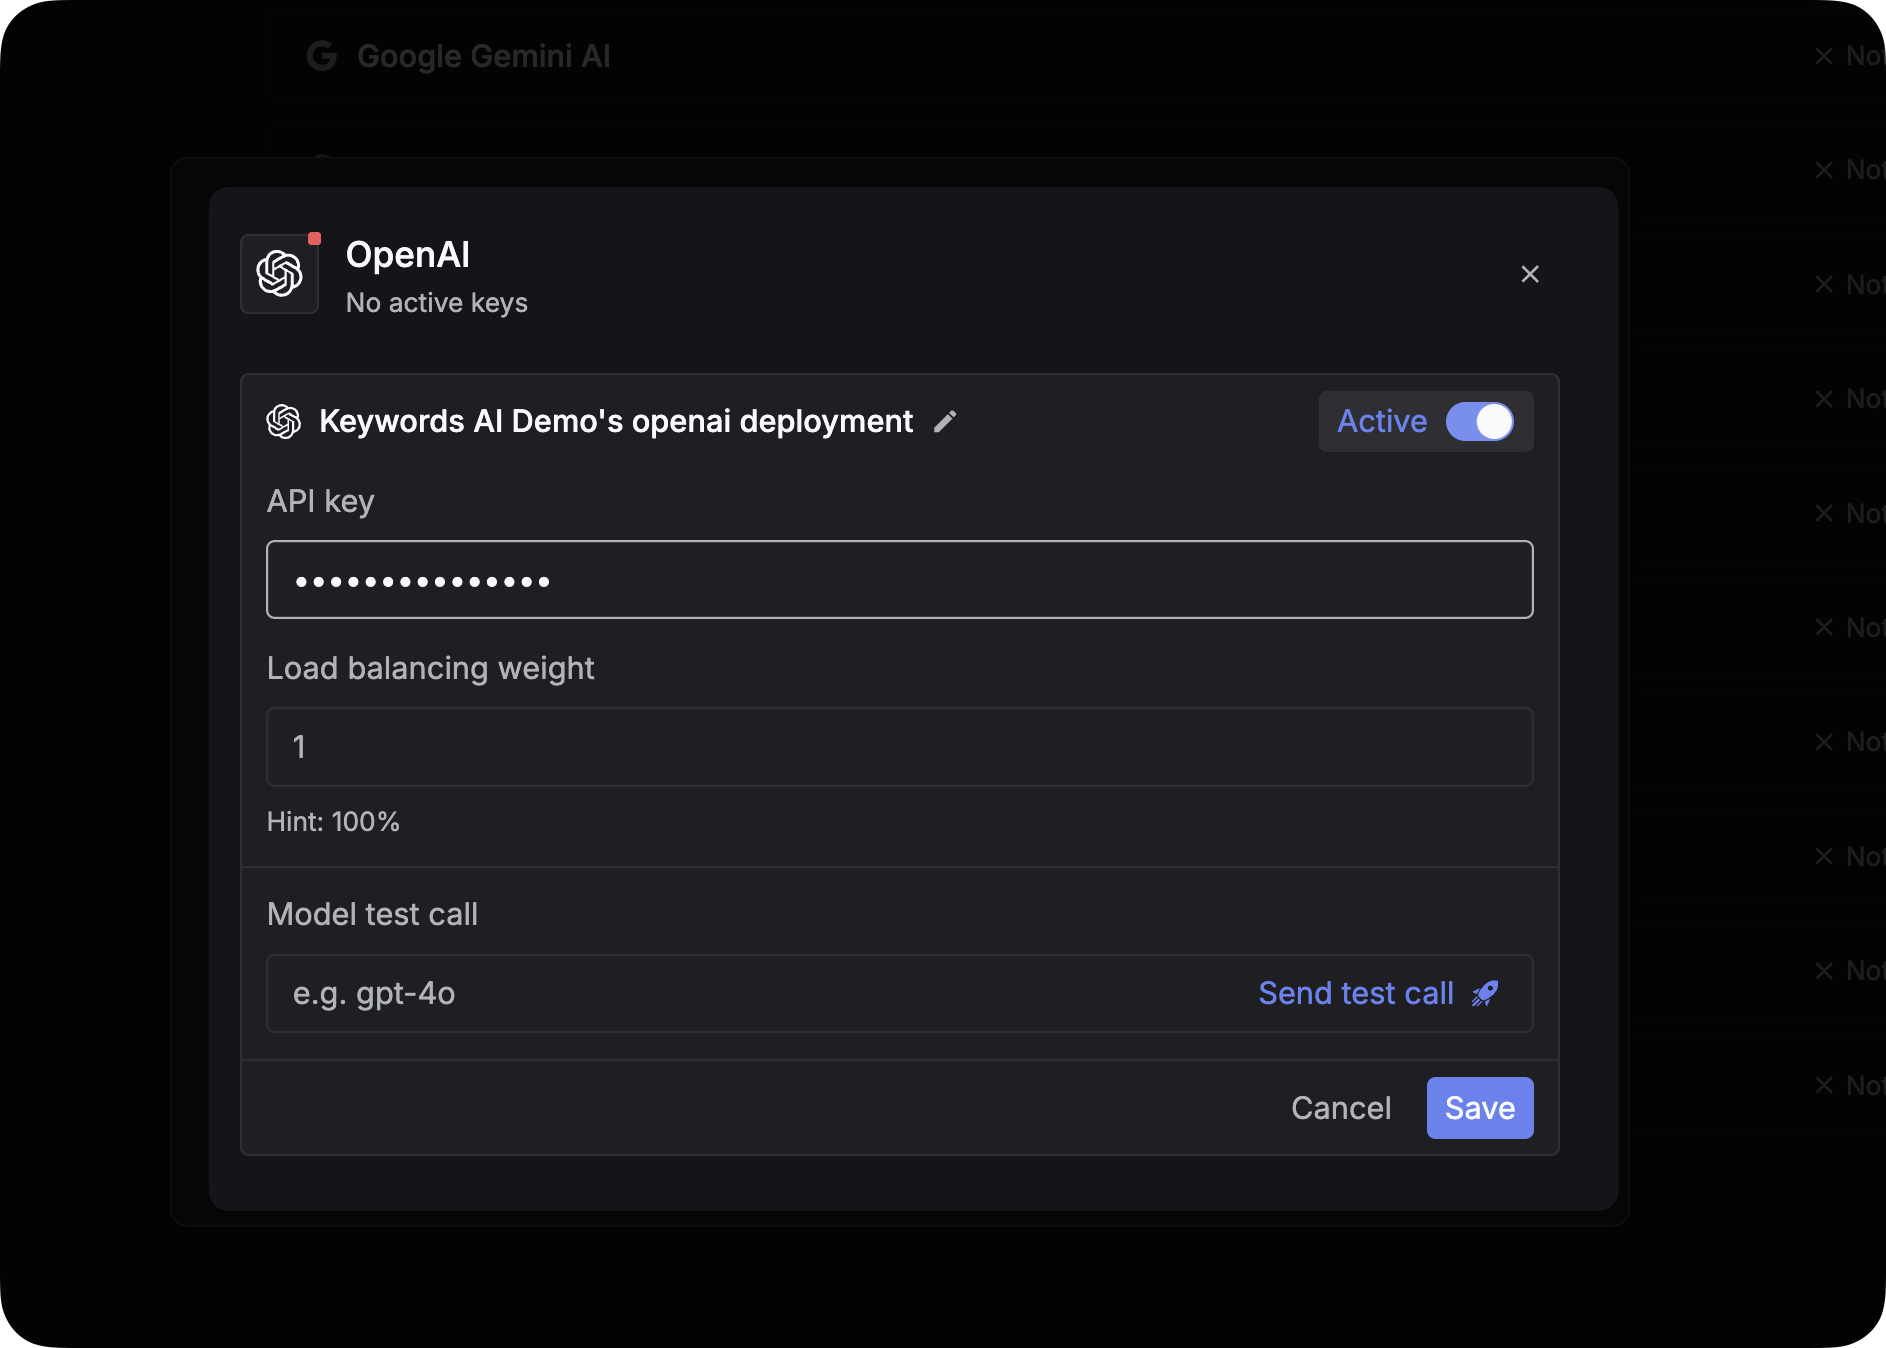Click the 'OpenAI' dialog title
The width and height of the screenshot is (1886, 1348).
[408, 255]
